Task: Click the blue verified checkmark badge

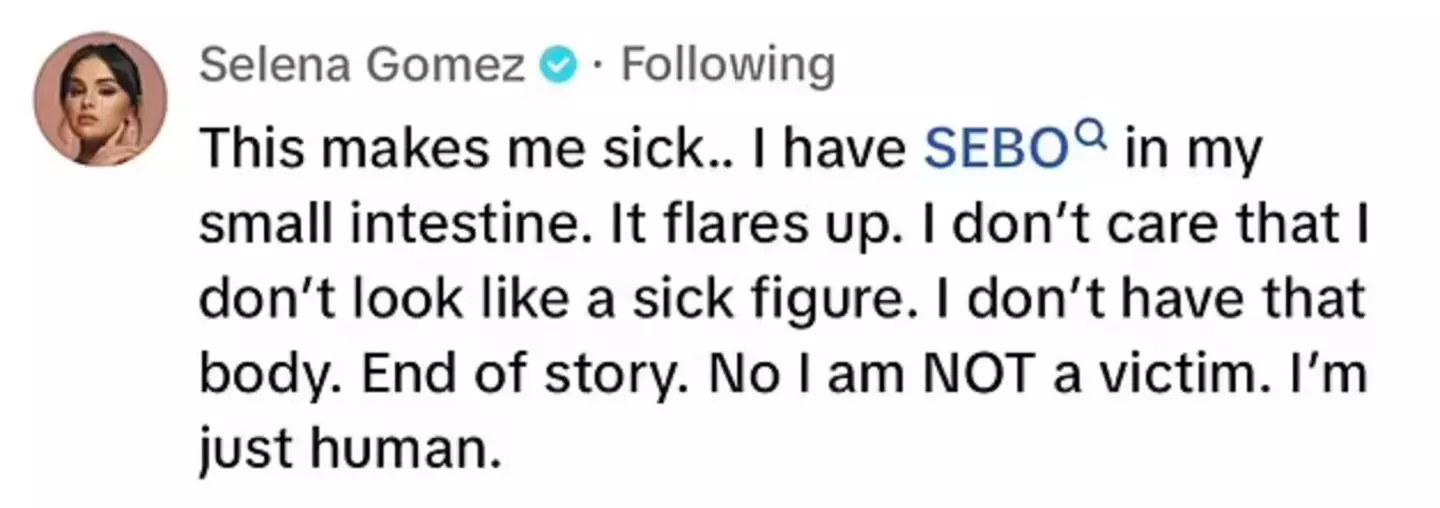Action: point(557,67)
